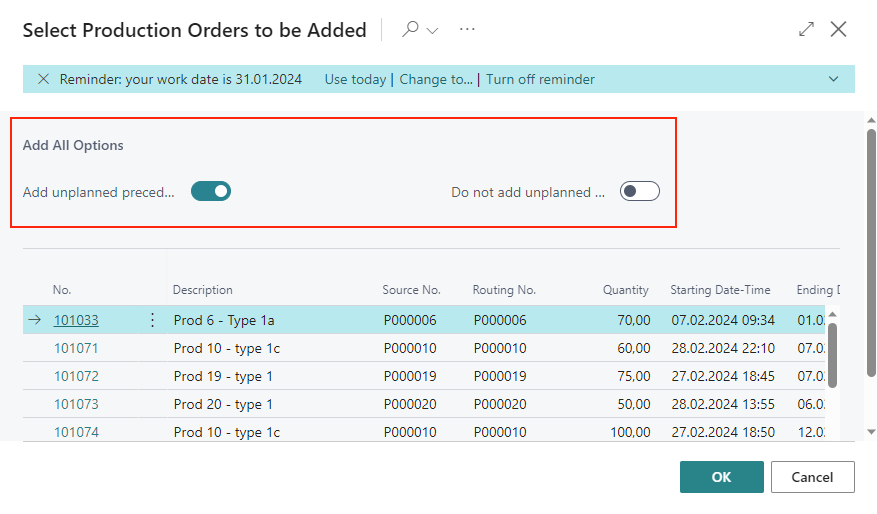Select order number 101073

click(76, 404)
